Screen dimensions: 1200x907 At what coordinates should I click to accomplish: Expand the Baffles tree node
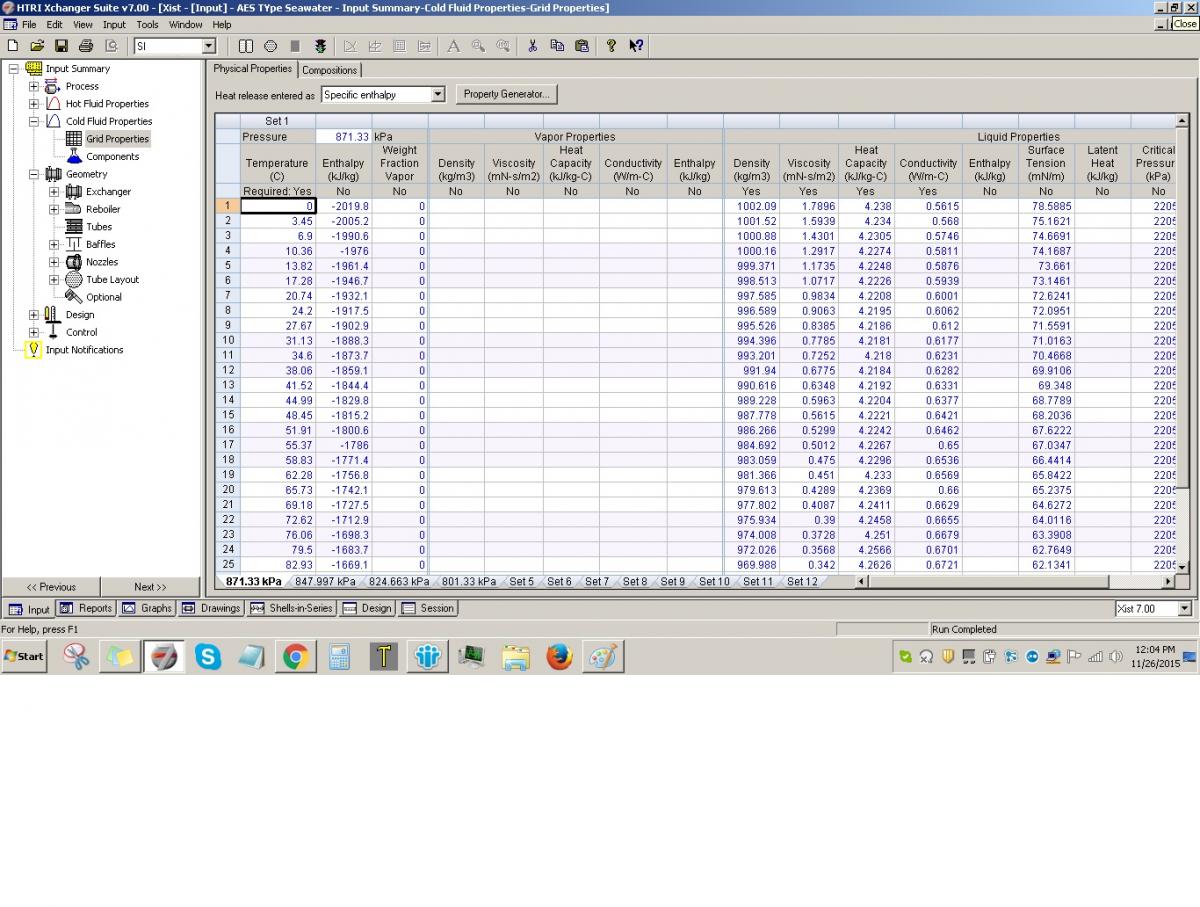pos(54,244)
